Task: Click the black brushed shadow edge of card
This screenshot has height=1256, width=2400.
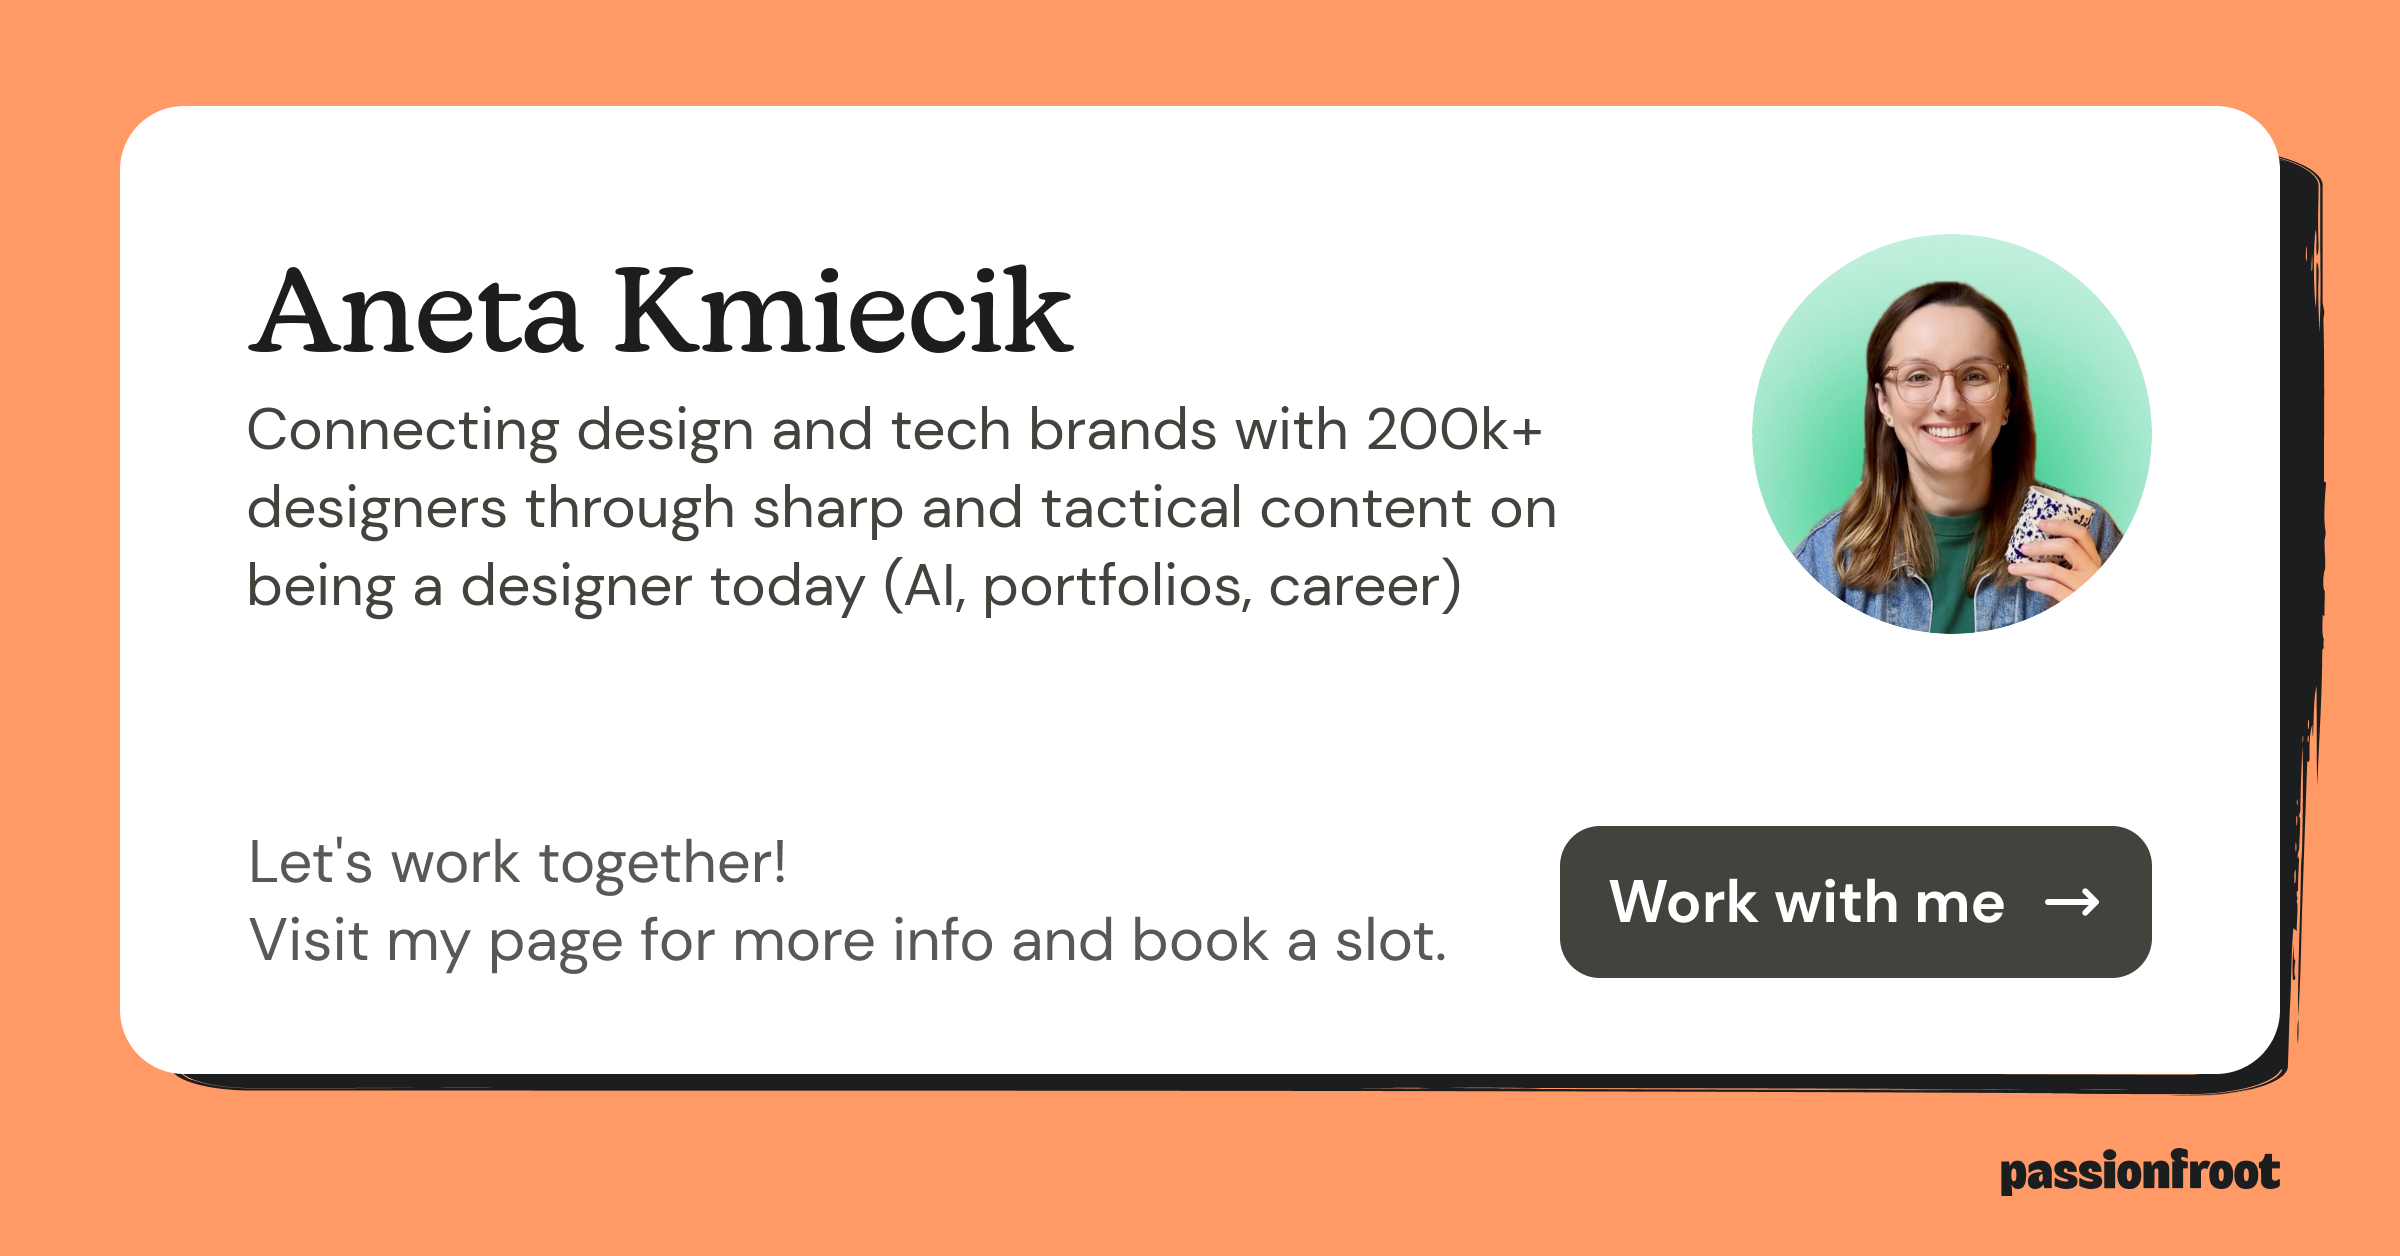Action: [x=2306, y=600]
